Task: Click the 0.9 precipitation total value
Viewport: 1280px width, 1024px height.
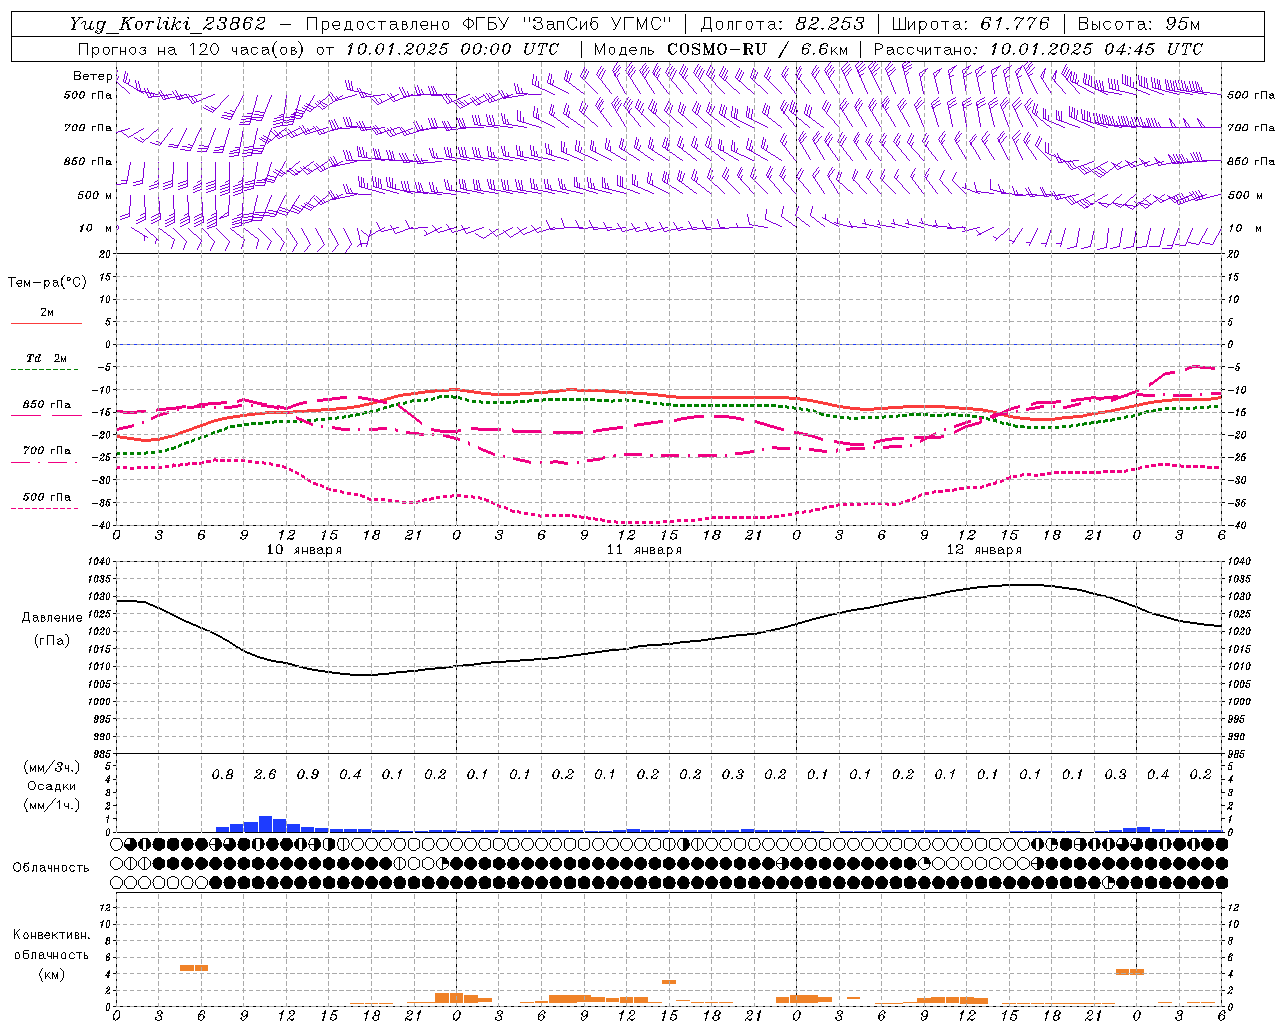Action: (x=308, y=775)
